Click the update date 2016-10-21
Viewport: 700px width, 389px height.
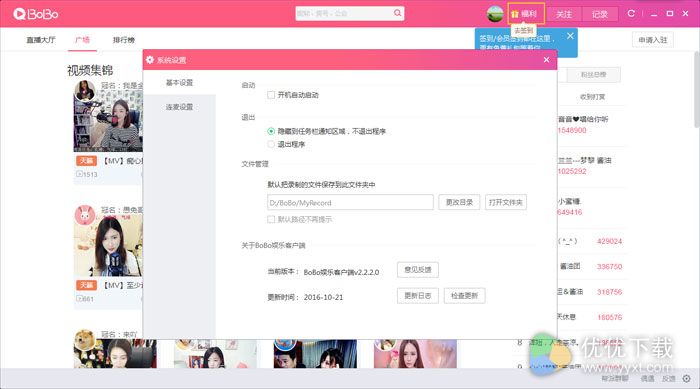pyautogui.click(x=323, y=297)
